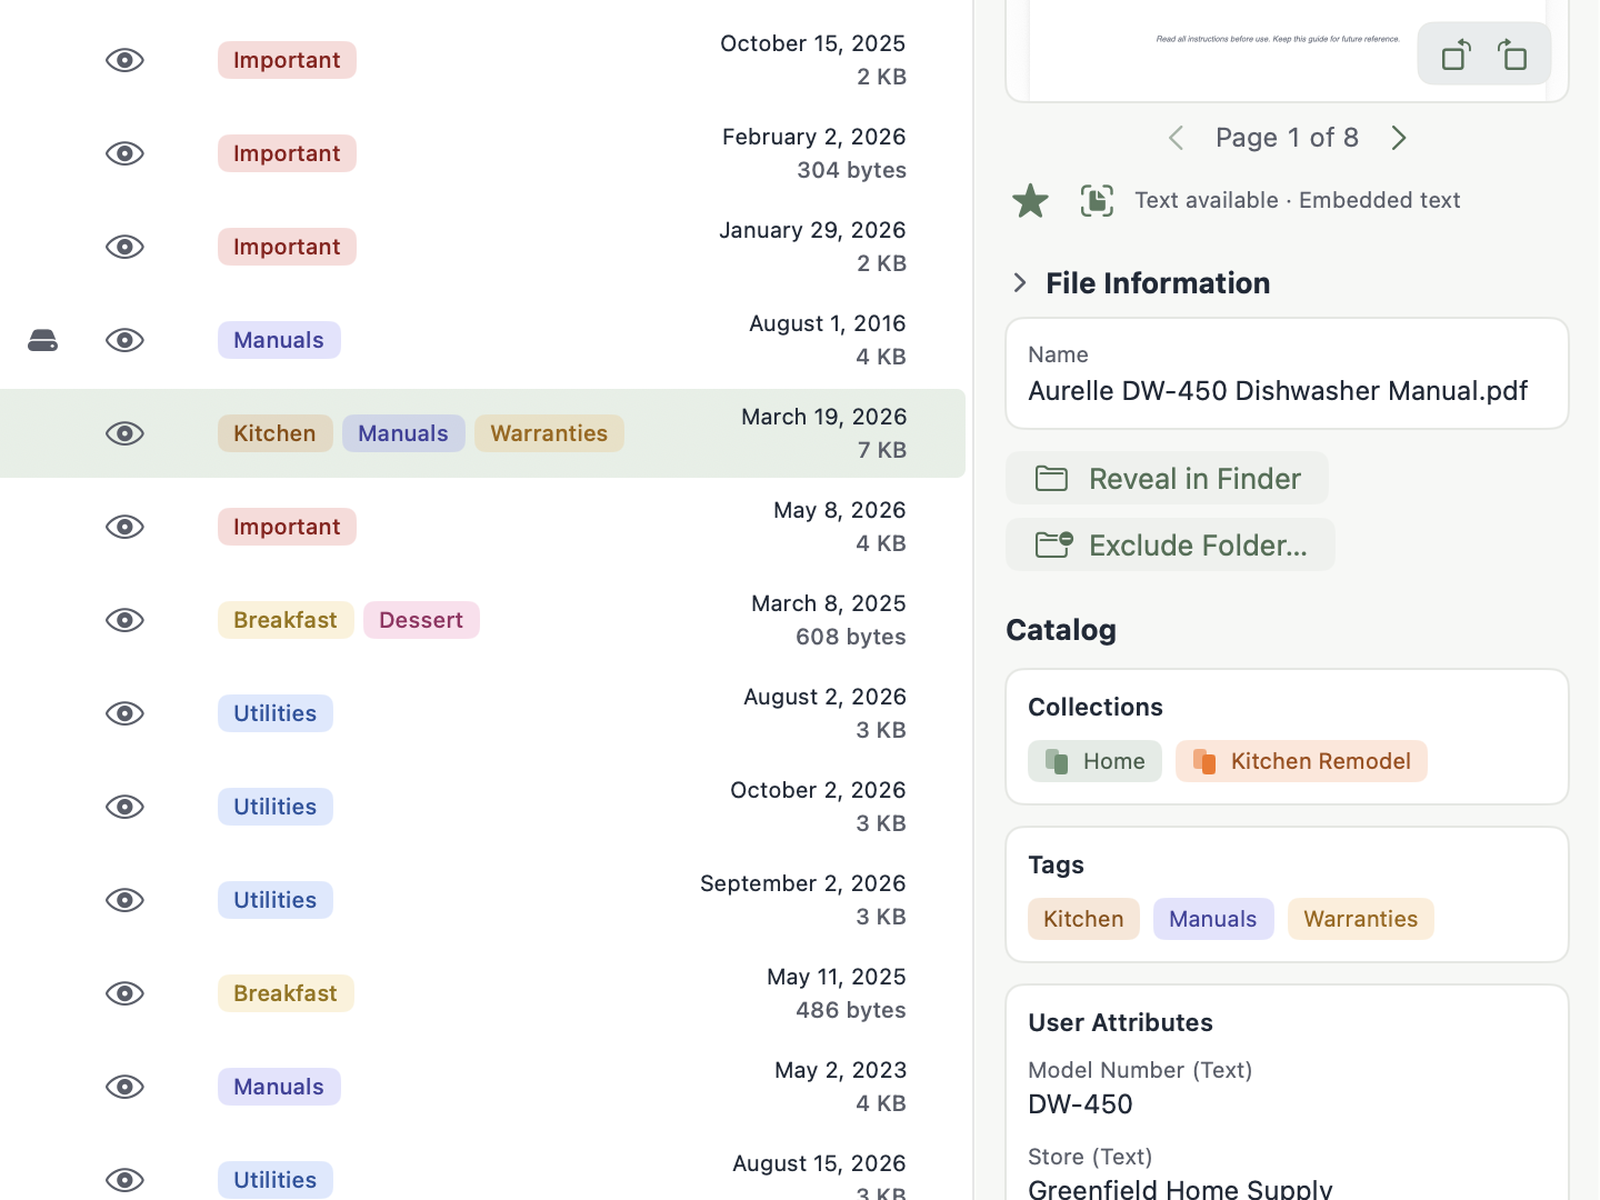Select the row dated September 2, 2026

tap(482, 900)
